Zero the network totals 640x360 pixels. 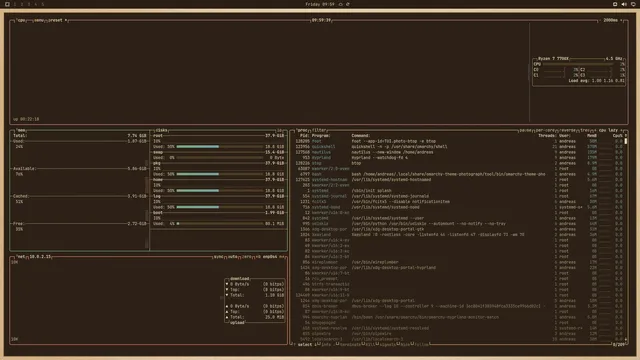tap(247, 257)
